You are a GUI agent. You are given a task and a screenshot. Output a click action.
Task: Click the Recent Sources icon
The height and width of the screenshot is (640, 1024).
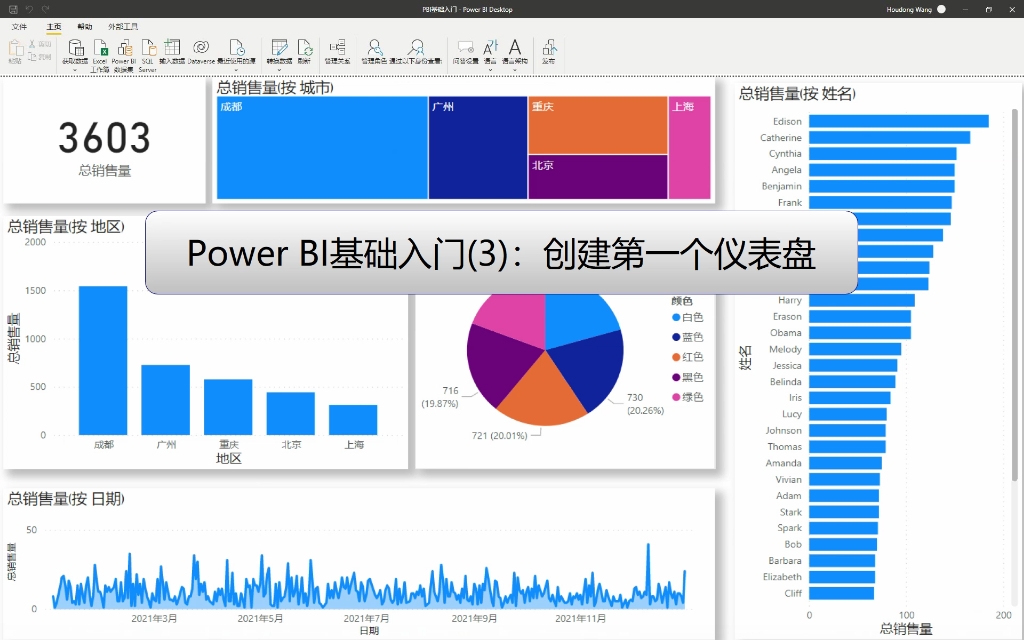[236, 48]
